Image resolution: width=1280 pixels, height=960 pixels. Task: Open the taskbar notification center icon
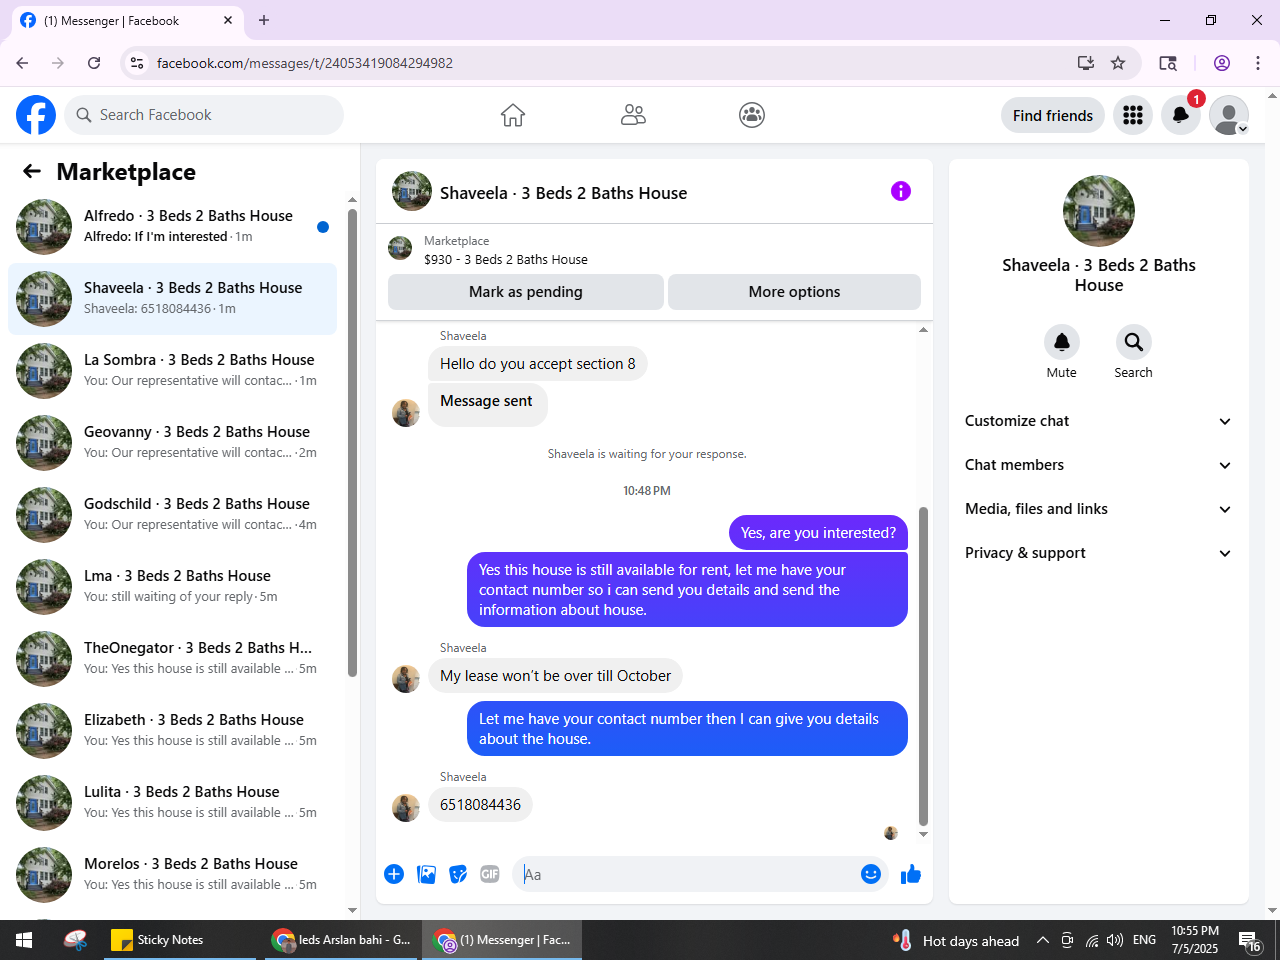[x=1250, y=940]
